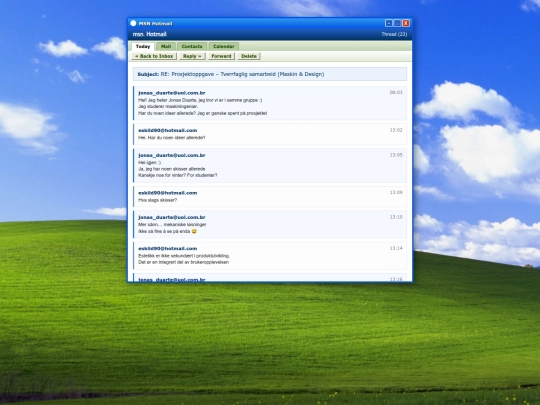Select the 13:14 message about Estetikk
Image resolution: width=540 pixels, height=405 pixels.
270,256
